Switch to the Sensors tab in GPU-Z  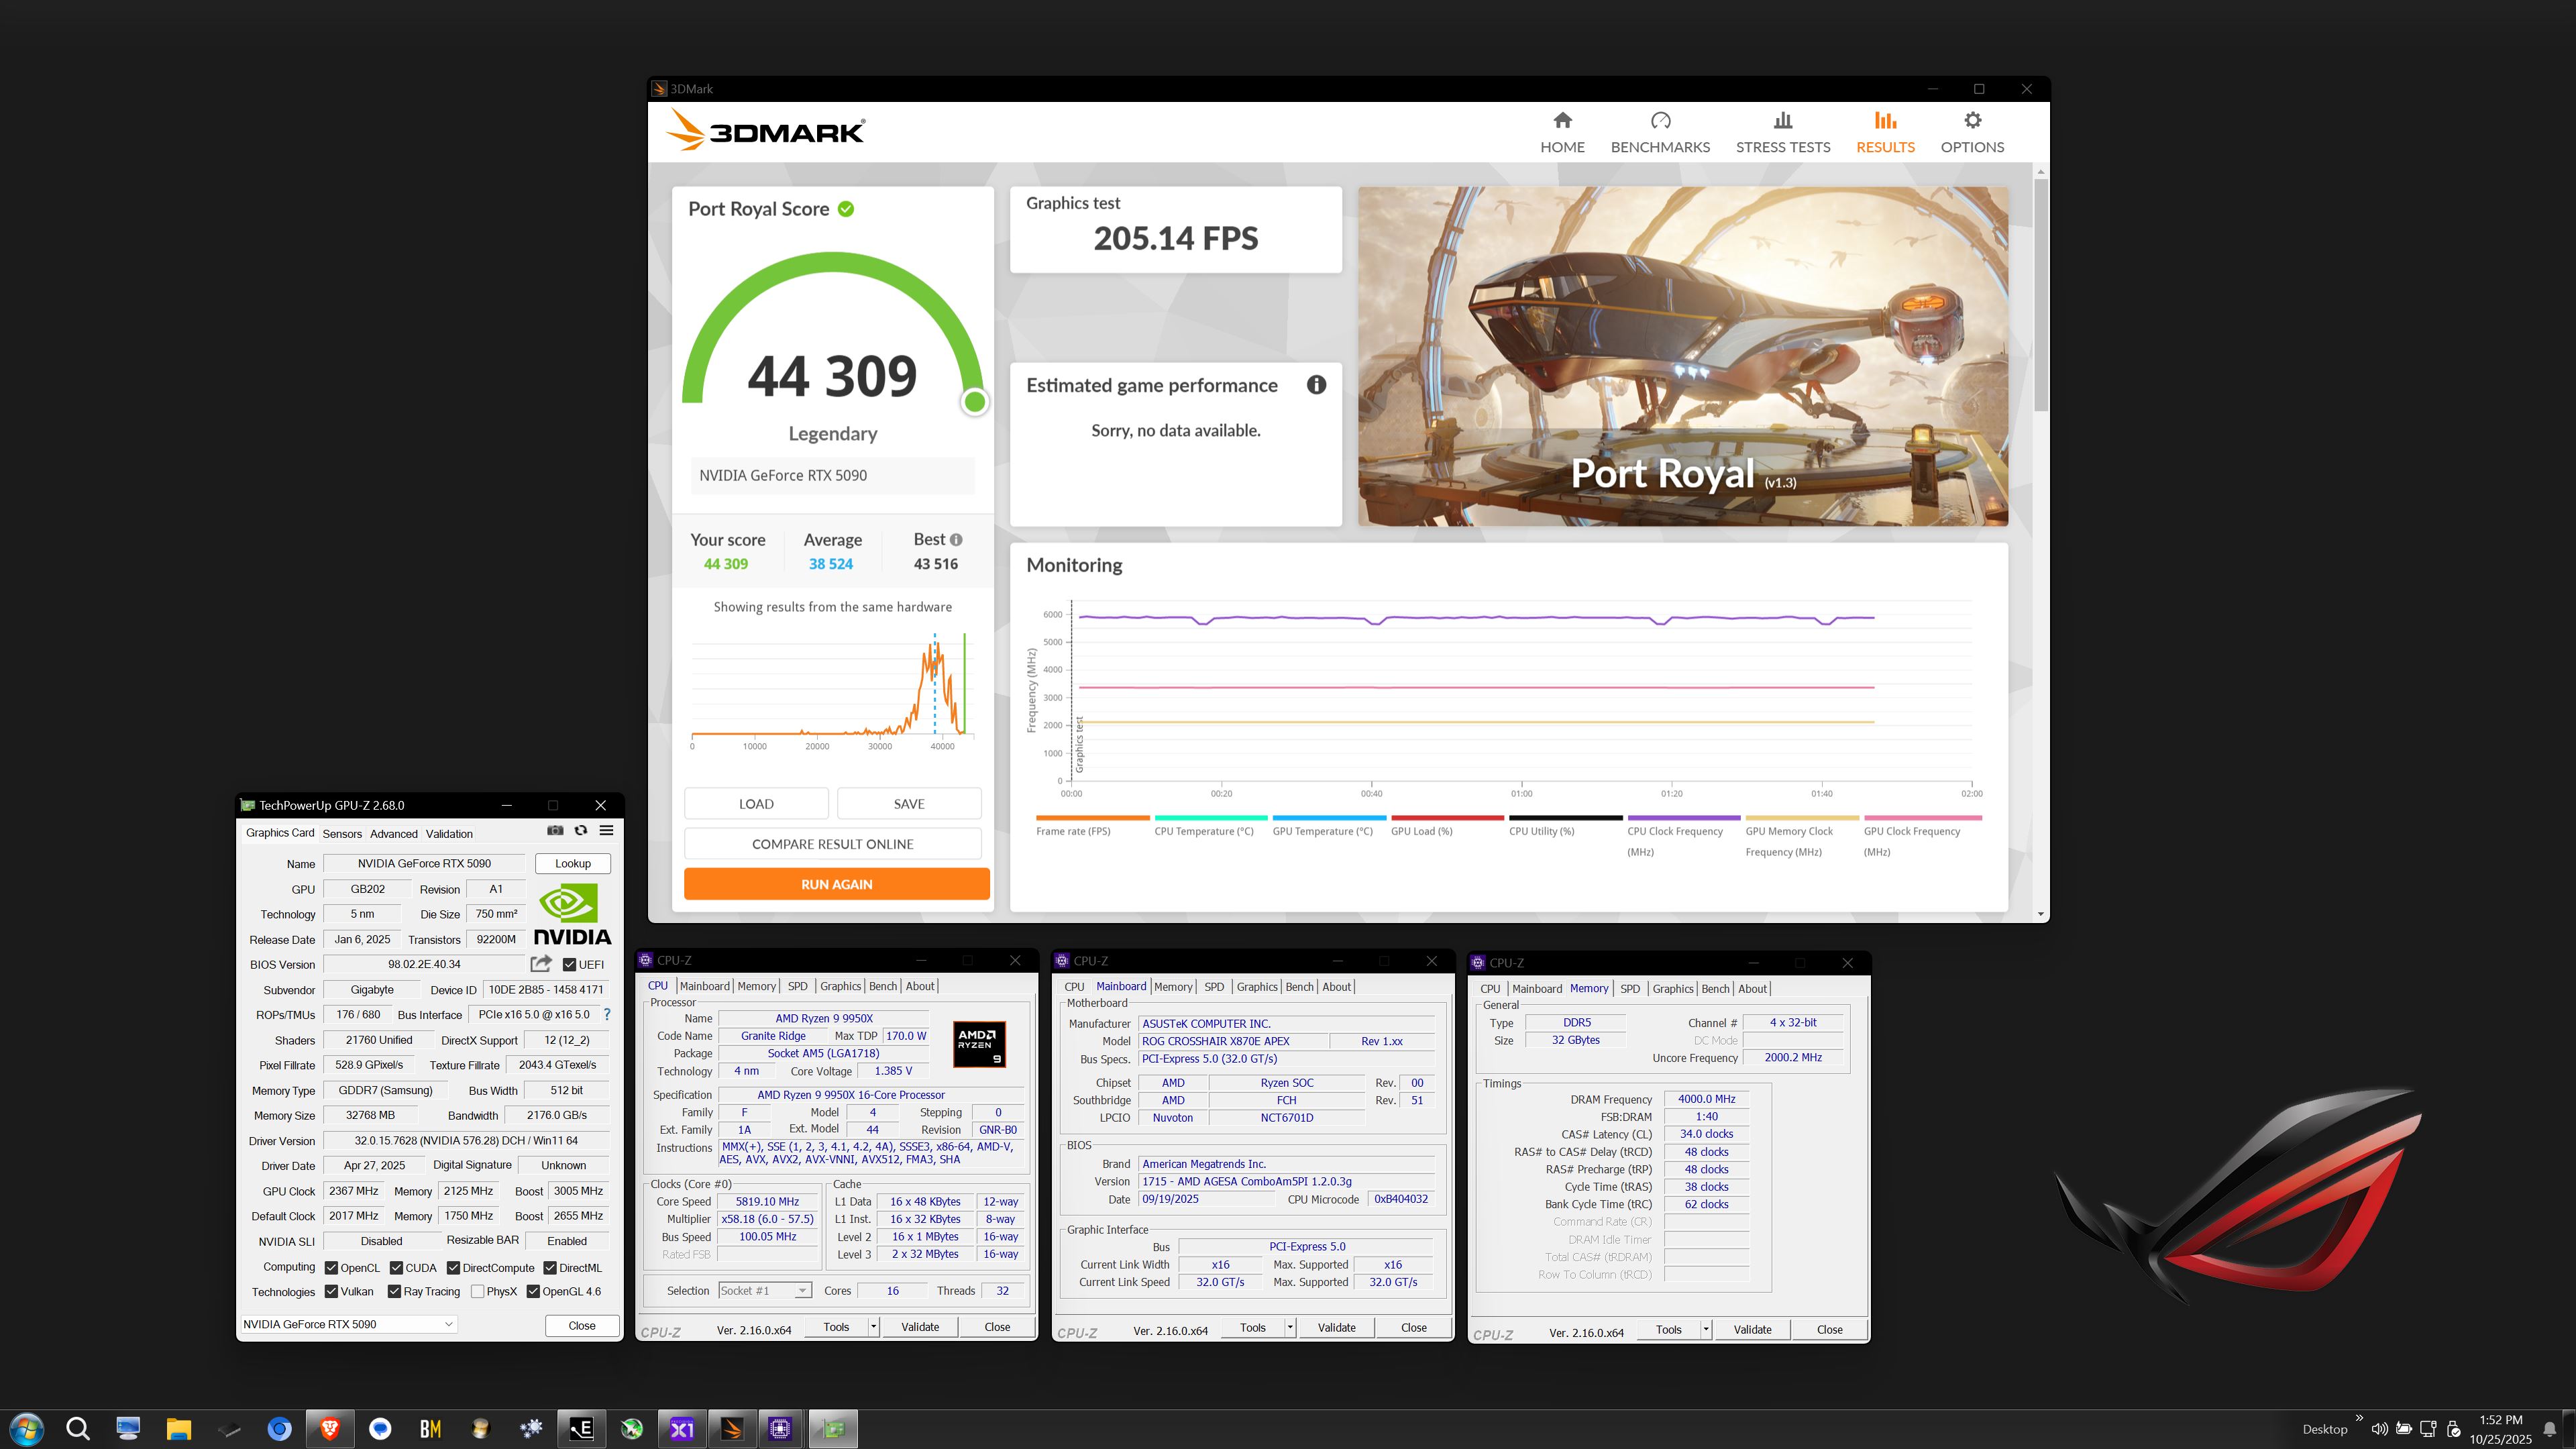point(342,834)
